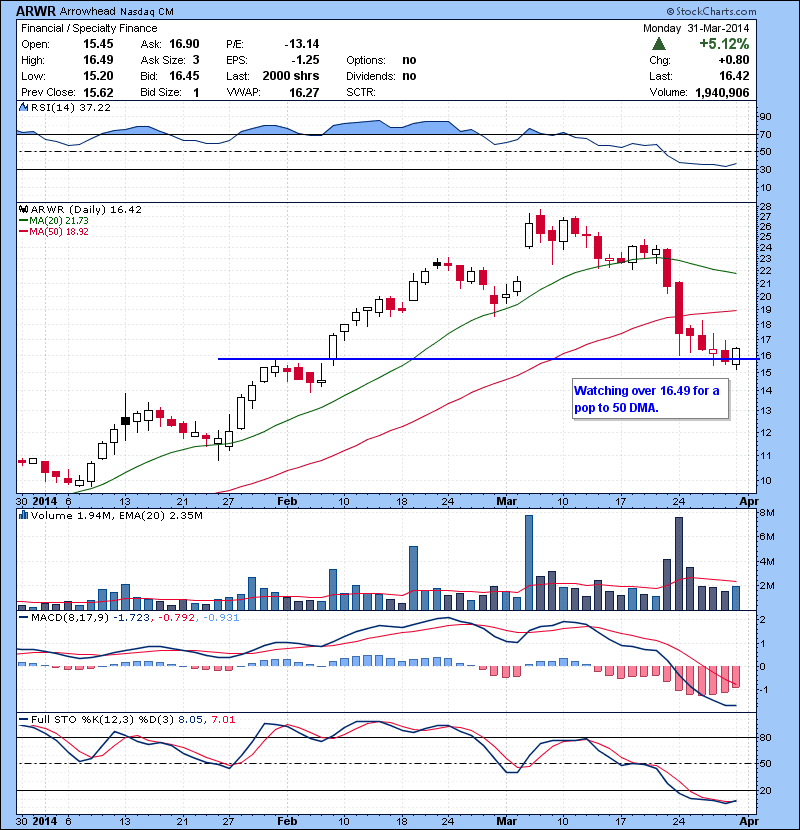Click the volume bars icon beside Volume label
This screenshot has width=800, height=830.
24,515
